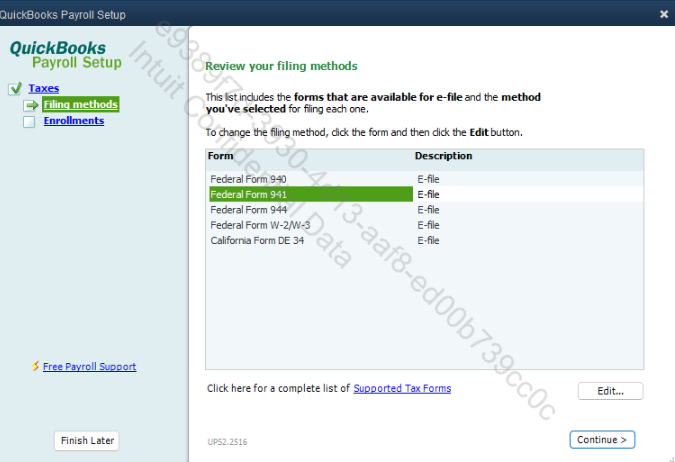This screenshot has height=462, width=675.
Task: Select the highlighted Federal Form 941 row
Action: pos(424,195)
